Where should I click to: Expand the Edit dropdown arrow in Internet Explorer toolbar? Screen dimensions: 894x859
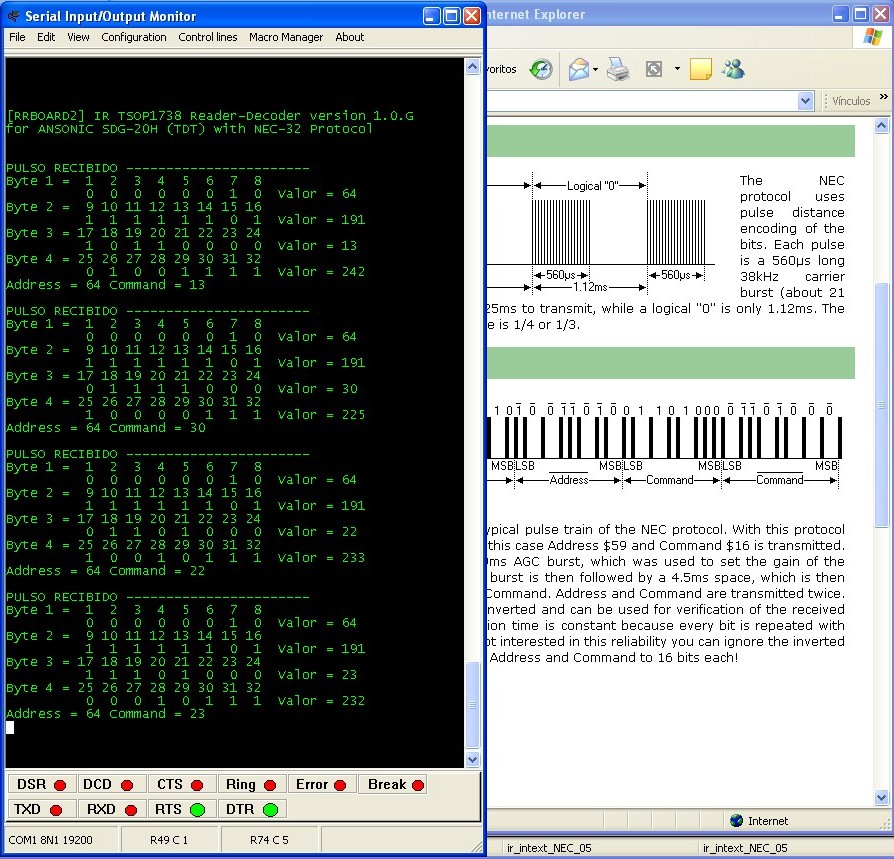click(677, 69)
